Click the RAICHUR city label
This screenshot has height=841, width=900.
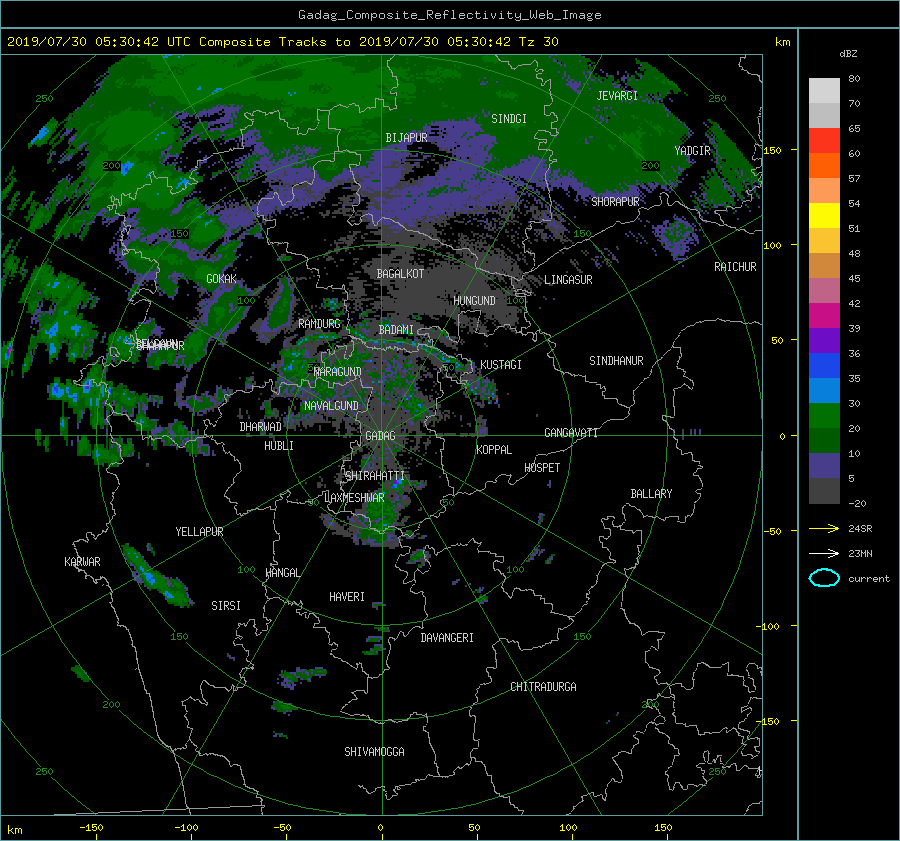coord(735,266)
